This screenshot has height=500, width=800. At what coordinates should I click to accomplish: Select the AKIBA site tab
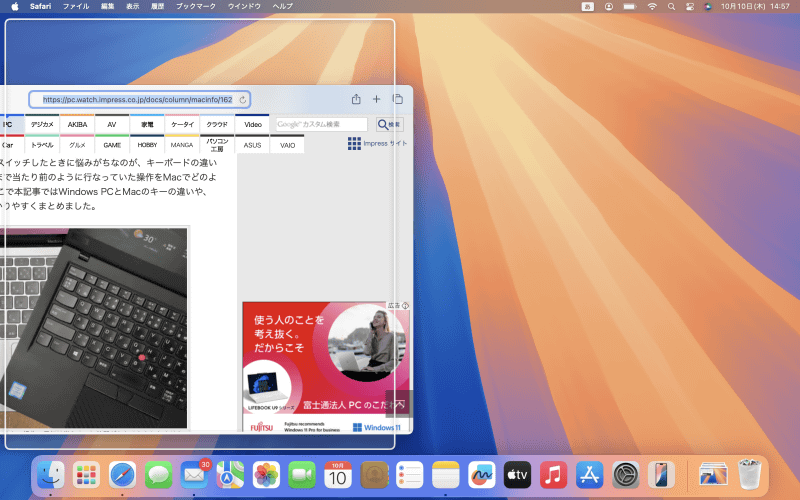click(78, 124)
